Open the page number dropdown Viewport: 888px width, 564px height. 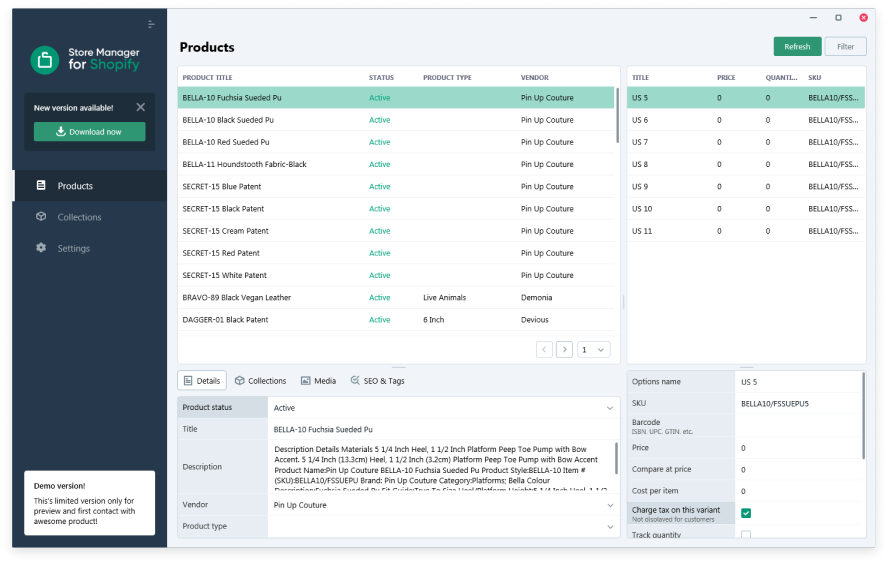pyautogui.click(x=593, y=349)
